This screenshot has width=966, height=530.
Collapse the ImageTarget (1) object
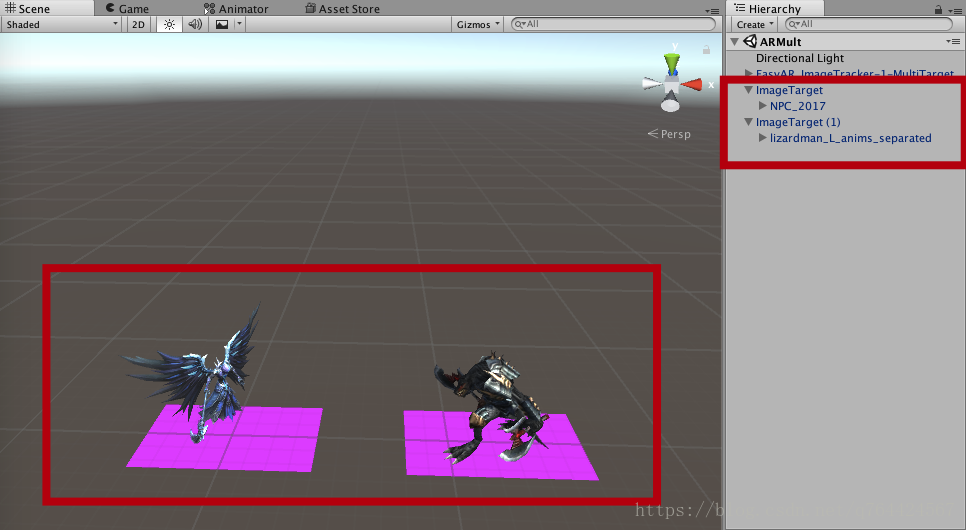[749, 122]
